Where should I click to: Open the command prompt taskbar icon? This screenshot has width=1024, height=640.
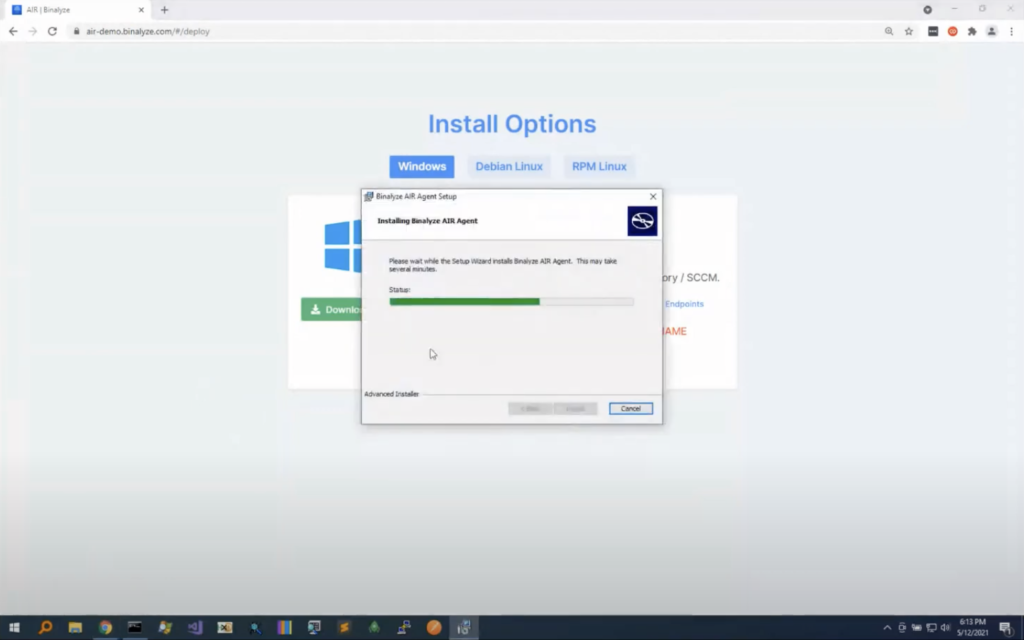click(x=135, y=628)
